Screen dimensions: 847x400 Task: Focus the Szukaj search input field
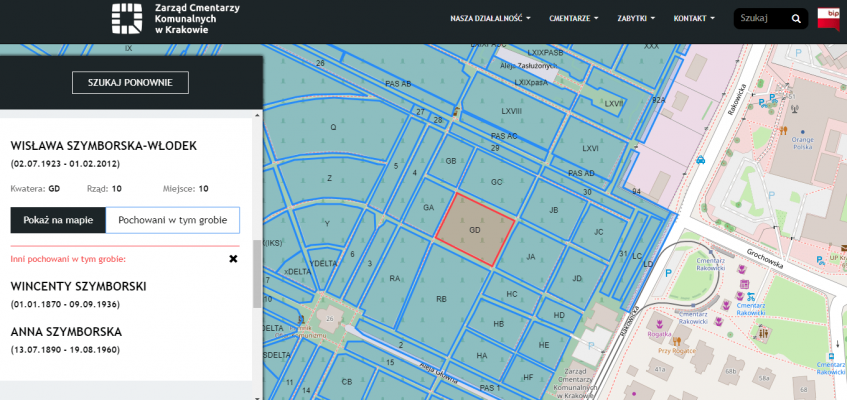(x=760, y=19)
